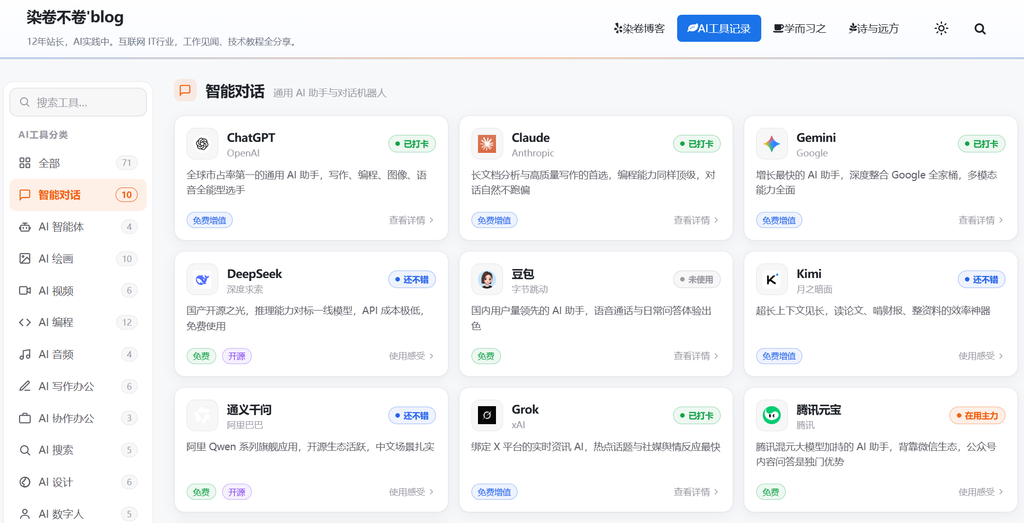Click the Grok logo icon
The width and height of the screenshot is (1024, 523).
tap(487, 416)
